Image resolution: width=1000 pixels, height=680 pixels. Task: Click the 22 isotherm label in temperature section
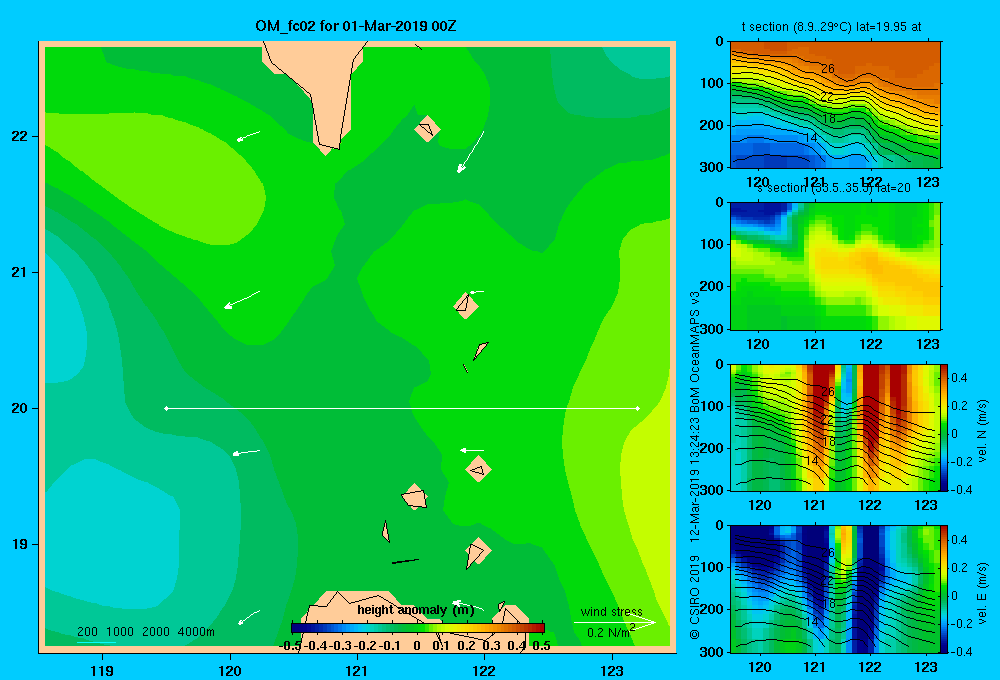click(x=827, y=97)
